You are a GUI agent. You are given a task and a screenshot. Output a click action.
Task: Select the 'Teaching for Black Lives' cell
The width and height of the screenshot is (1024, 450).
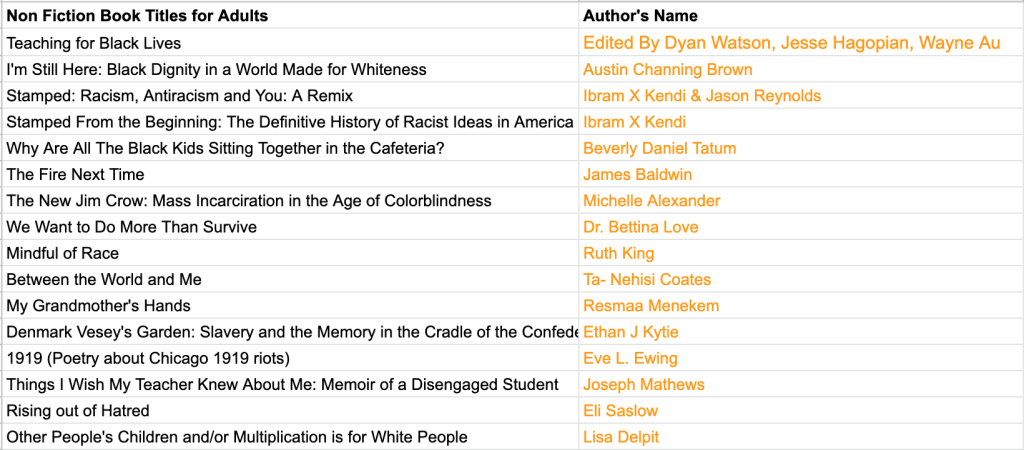93,43
